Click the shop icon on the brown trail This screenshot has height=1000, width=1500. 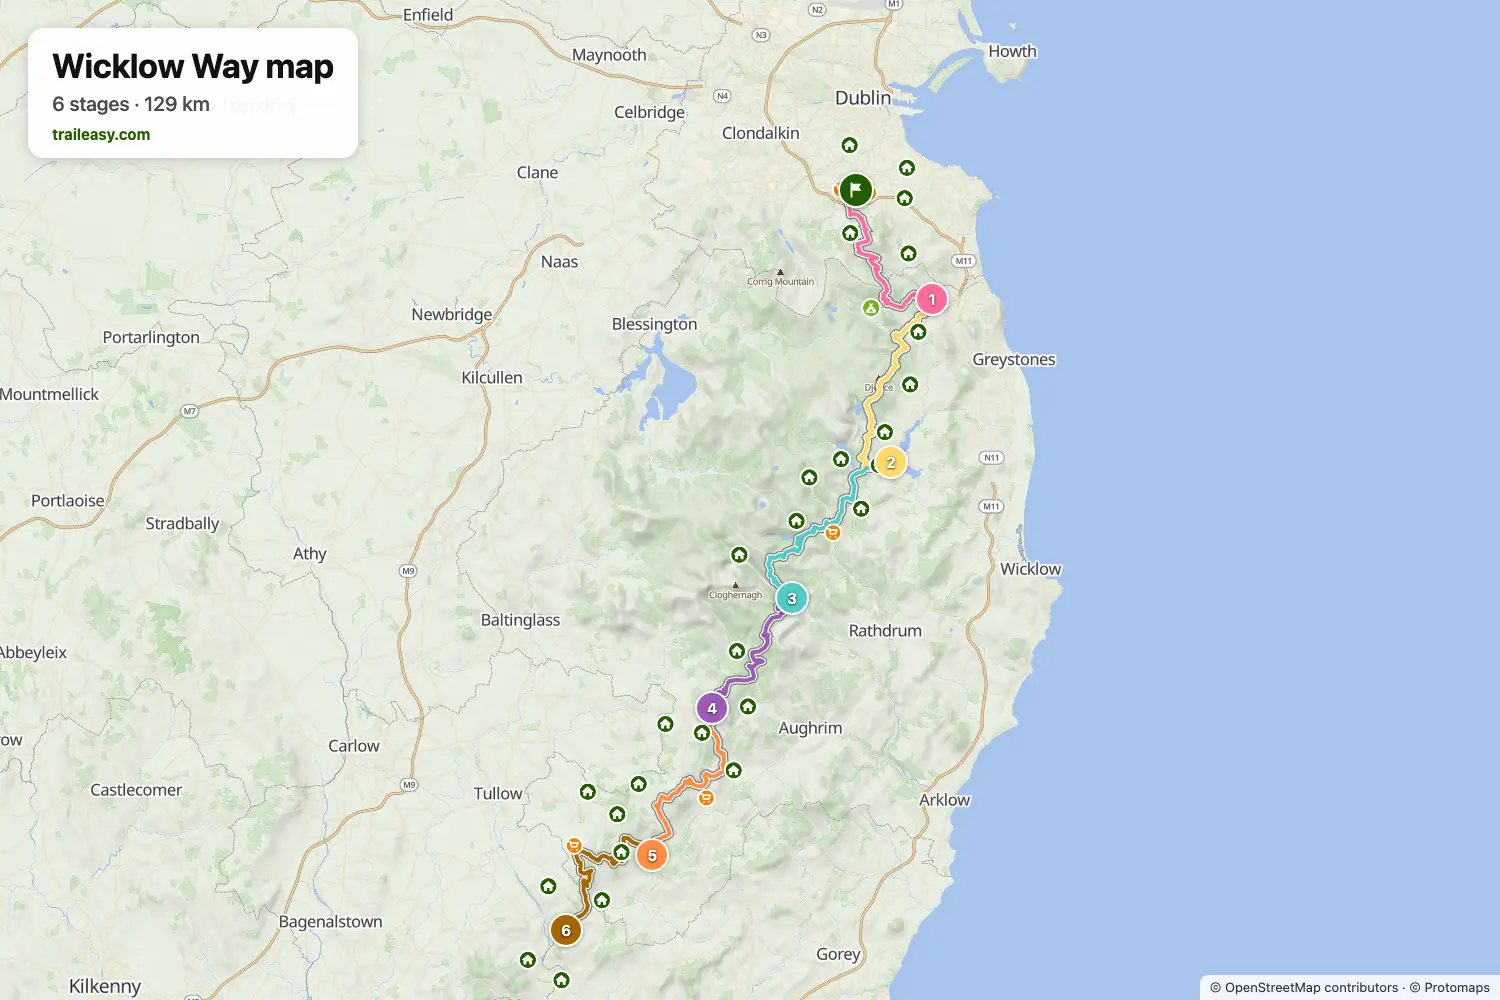[x=574, y=845]
